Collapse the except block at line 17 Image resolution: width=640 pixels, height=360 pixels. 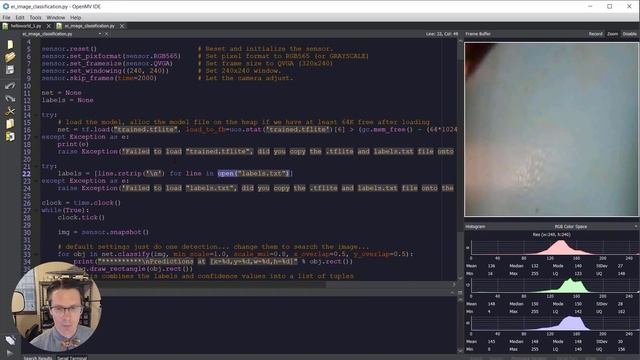pyautogui.click(x=36, y=137)
